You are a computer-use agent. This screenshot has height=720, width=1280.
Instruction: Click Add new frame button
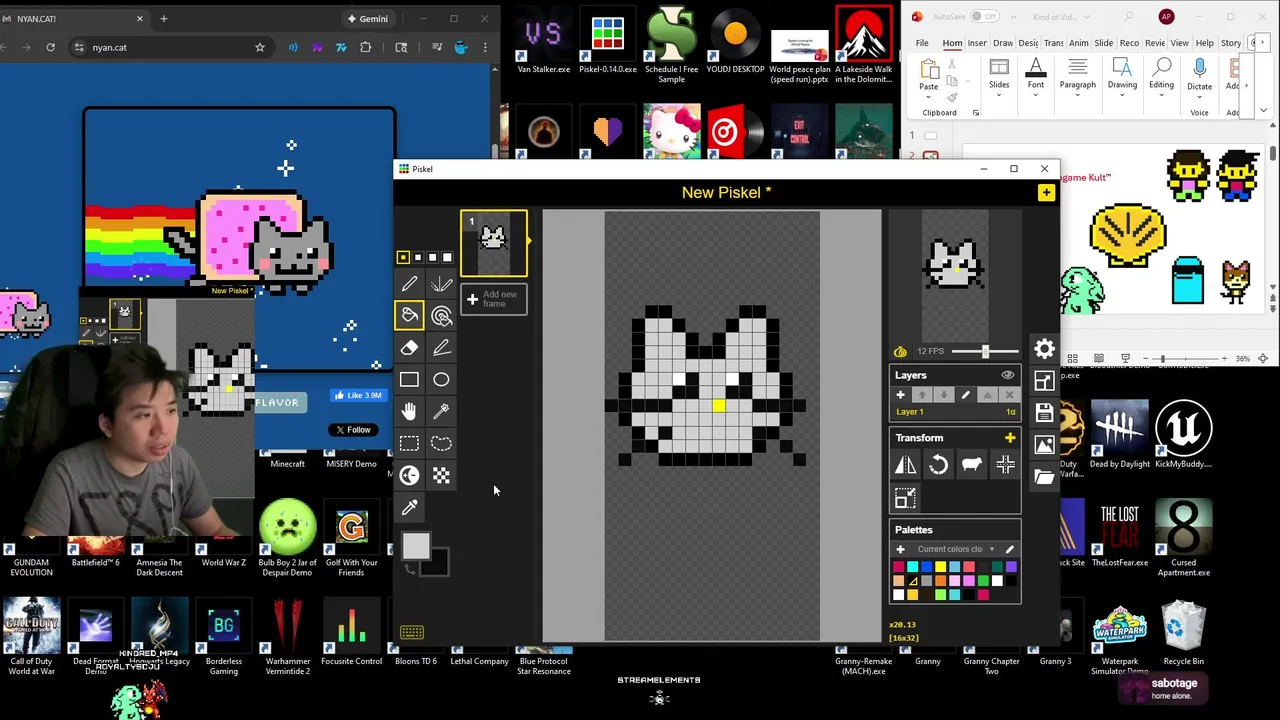click(x=493, y=299)
